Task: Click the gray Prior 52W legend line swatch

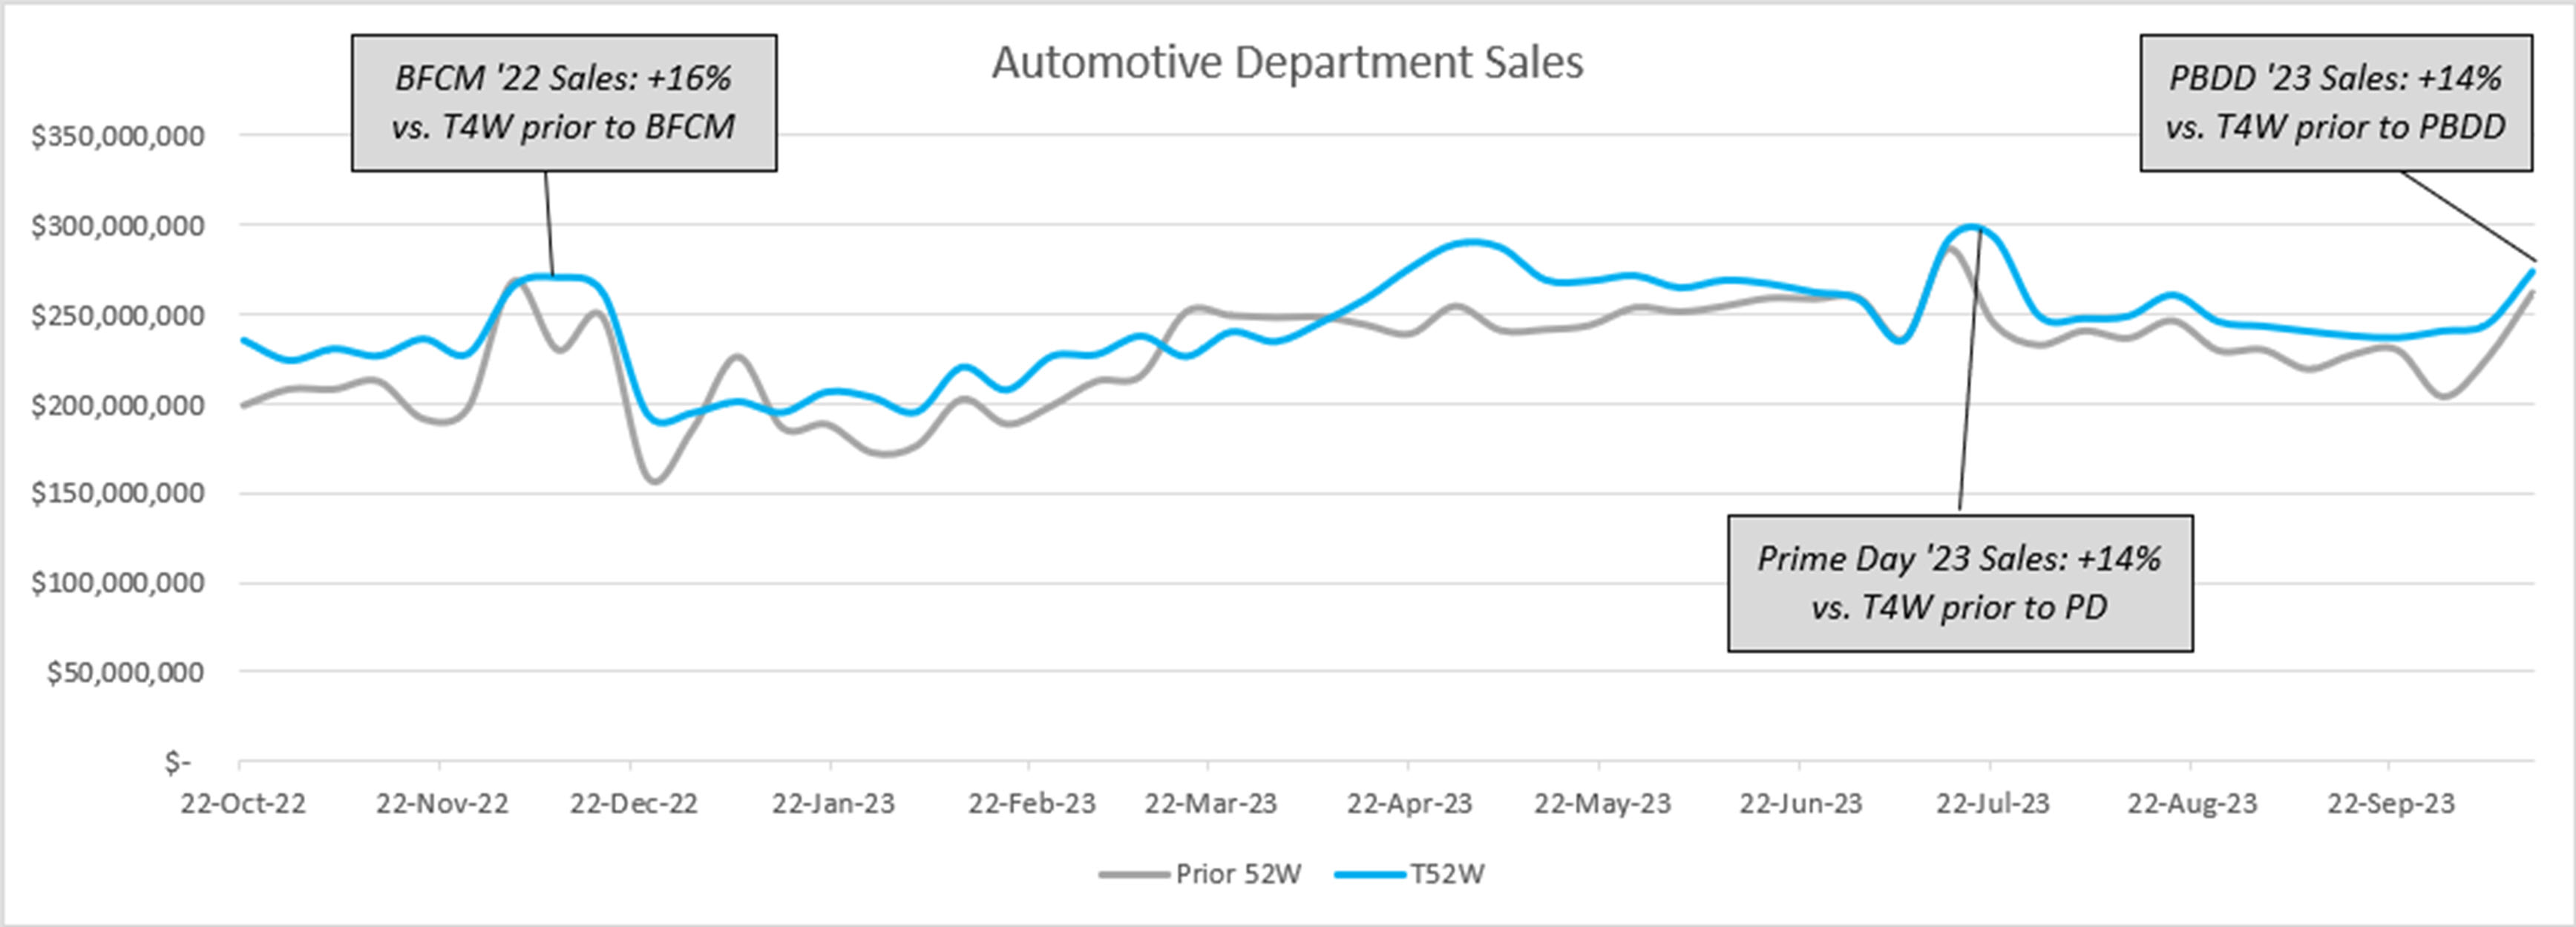Action: coord(1133,874)
